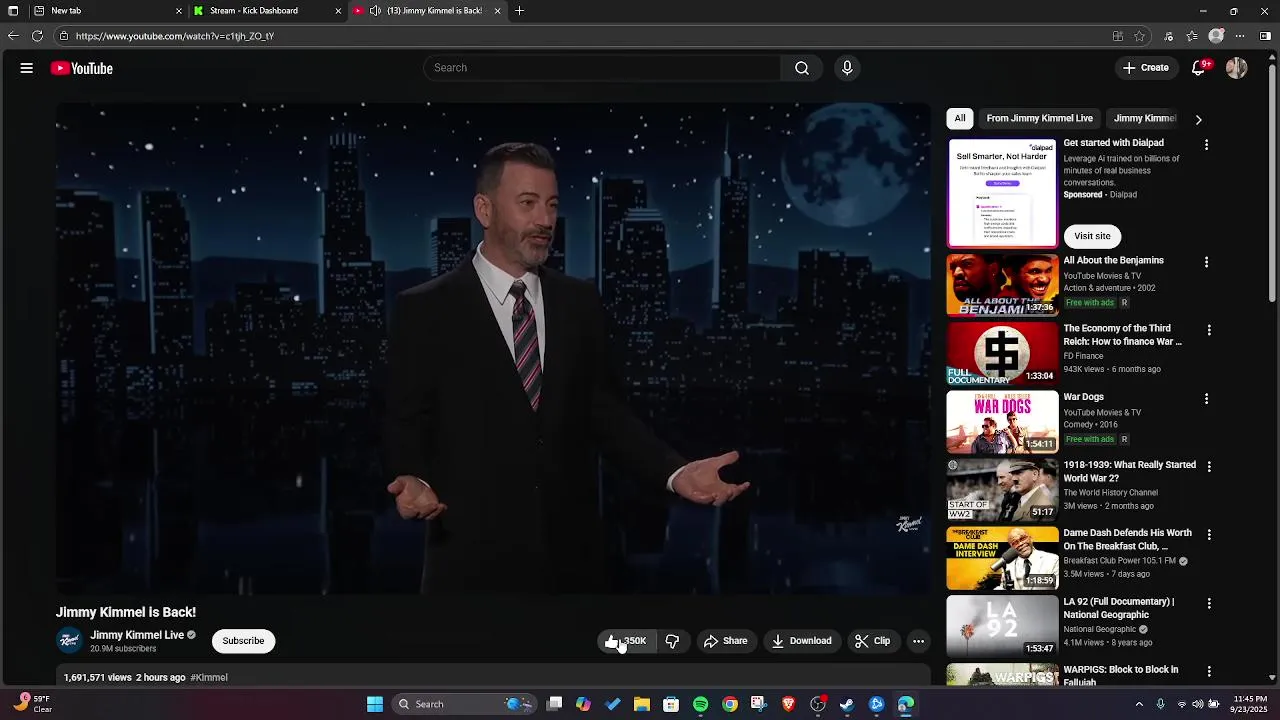1280x720 pixels.
Task: Open options for Dialpad ad
Action: click(x=1206, y=145)
